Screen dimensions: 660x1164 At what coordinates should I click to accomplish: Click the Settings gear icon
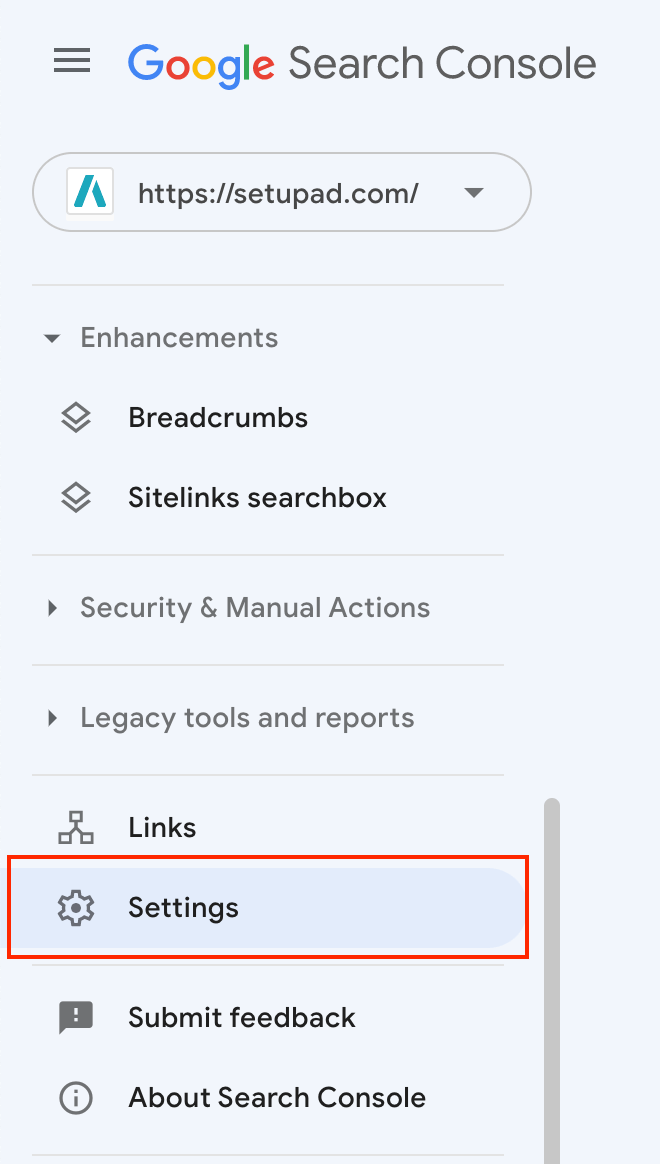click(x=76, y=907)
